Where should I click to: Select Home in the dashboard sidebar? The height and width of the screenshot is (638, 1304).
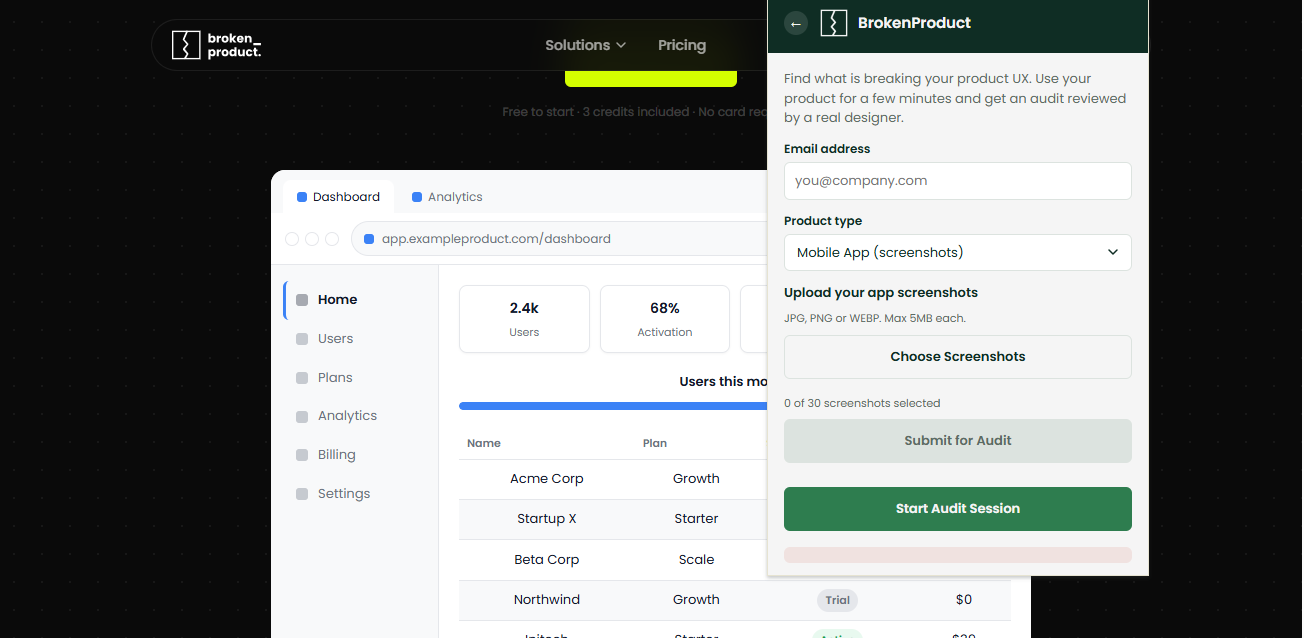point(338,300)
